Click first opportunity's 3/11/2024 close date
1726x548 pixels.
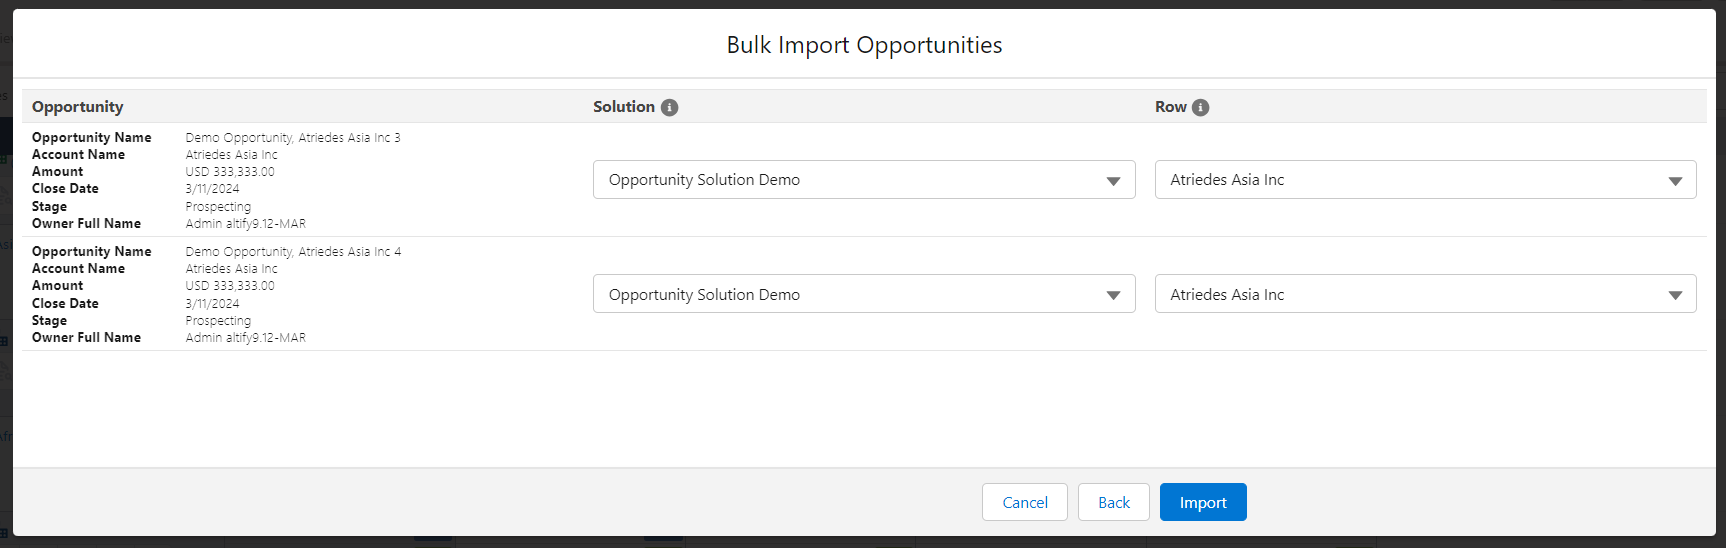coord(212,189)
